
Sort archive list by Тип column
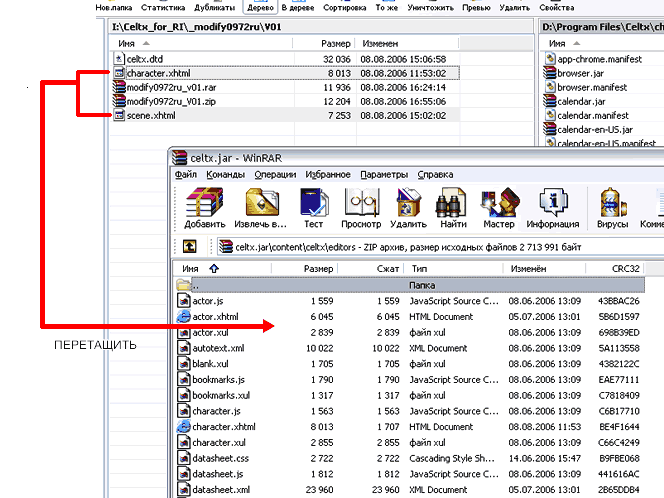pyautogui.click(x=453, y=268)
